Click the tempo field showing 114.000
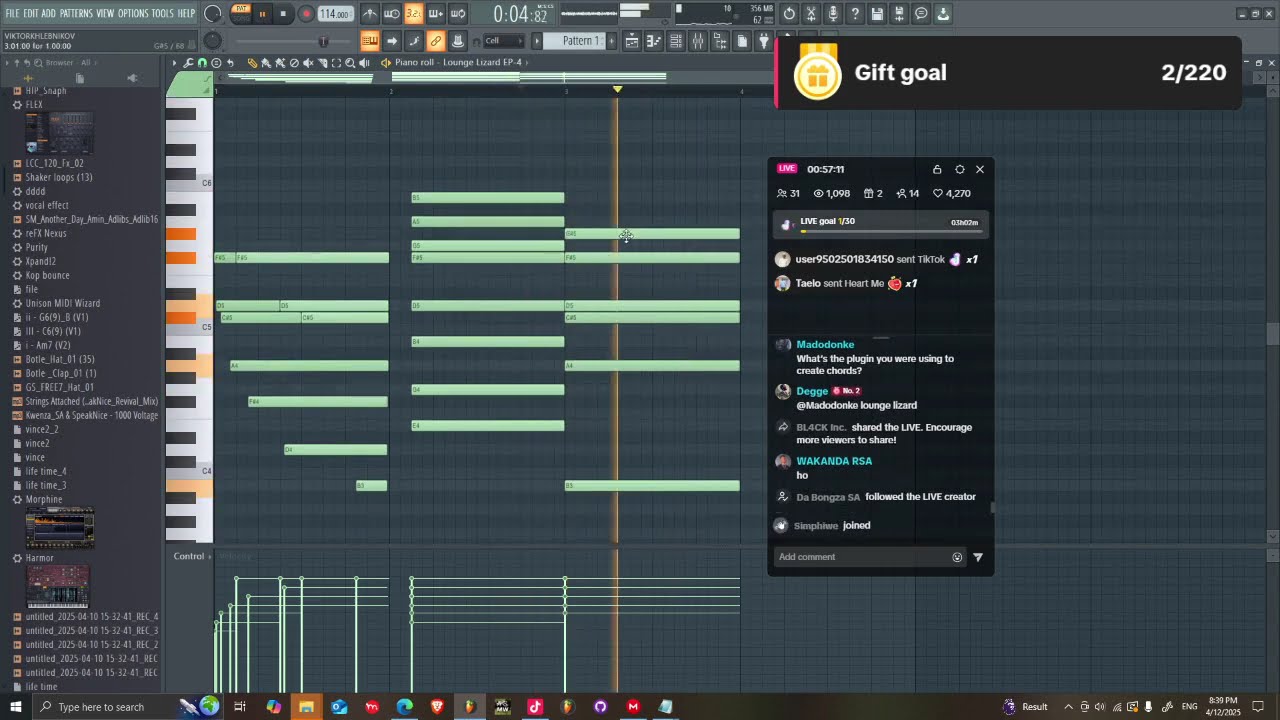Image resolution: width=1280 pixels, height=720 pixels. (335, 14)
